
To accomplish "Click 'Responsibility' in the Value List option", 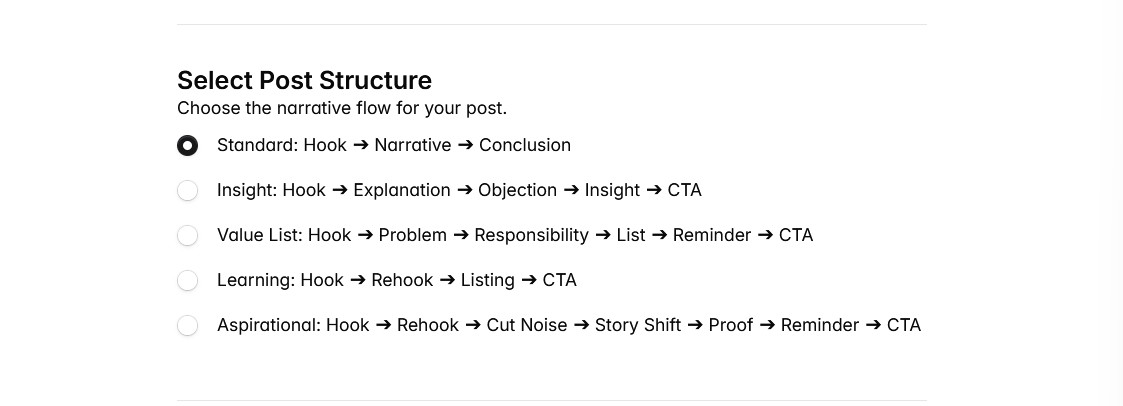I will (531, 235).
